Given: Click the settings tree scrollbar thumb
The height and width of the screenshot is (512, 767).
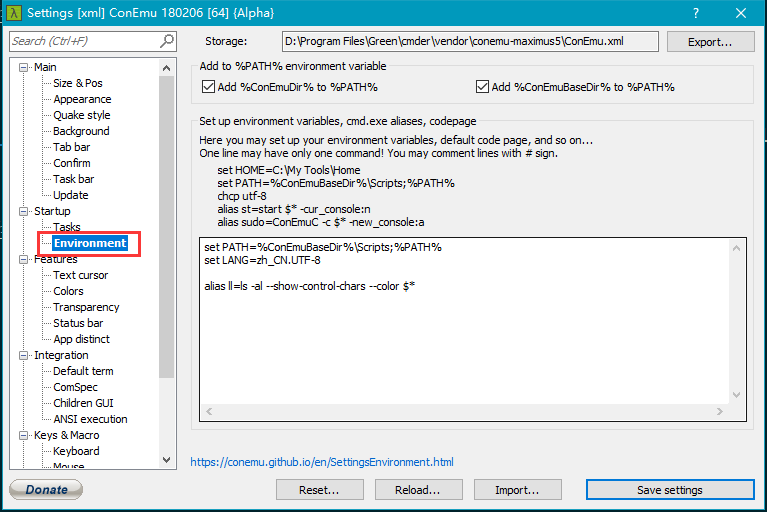Looking at the screenshot, I should 166,227.
